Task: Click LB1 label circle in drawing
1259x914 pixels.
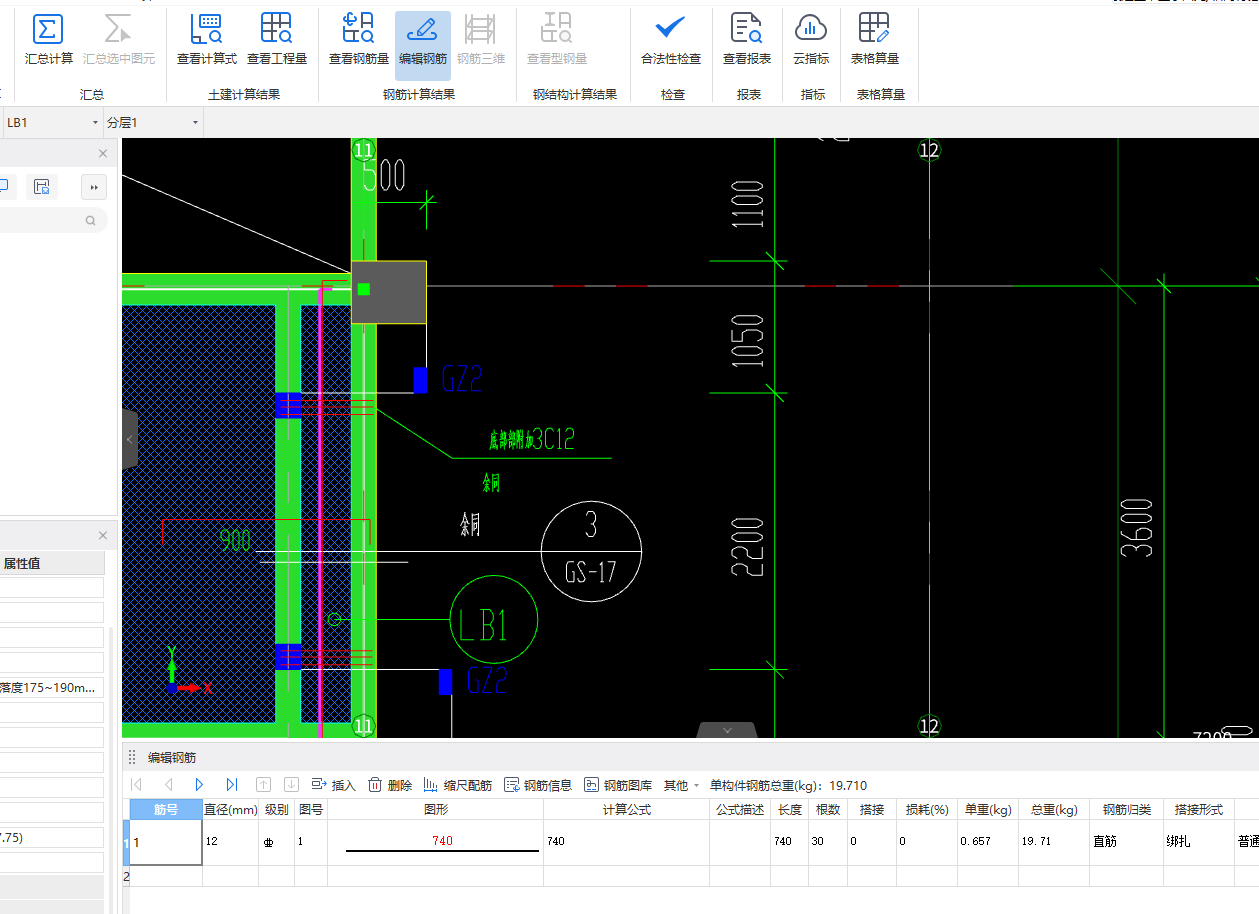Action: (x=494, y=621)
